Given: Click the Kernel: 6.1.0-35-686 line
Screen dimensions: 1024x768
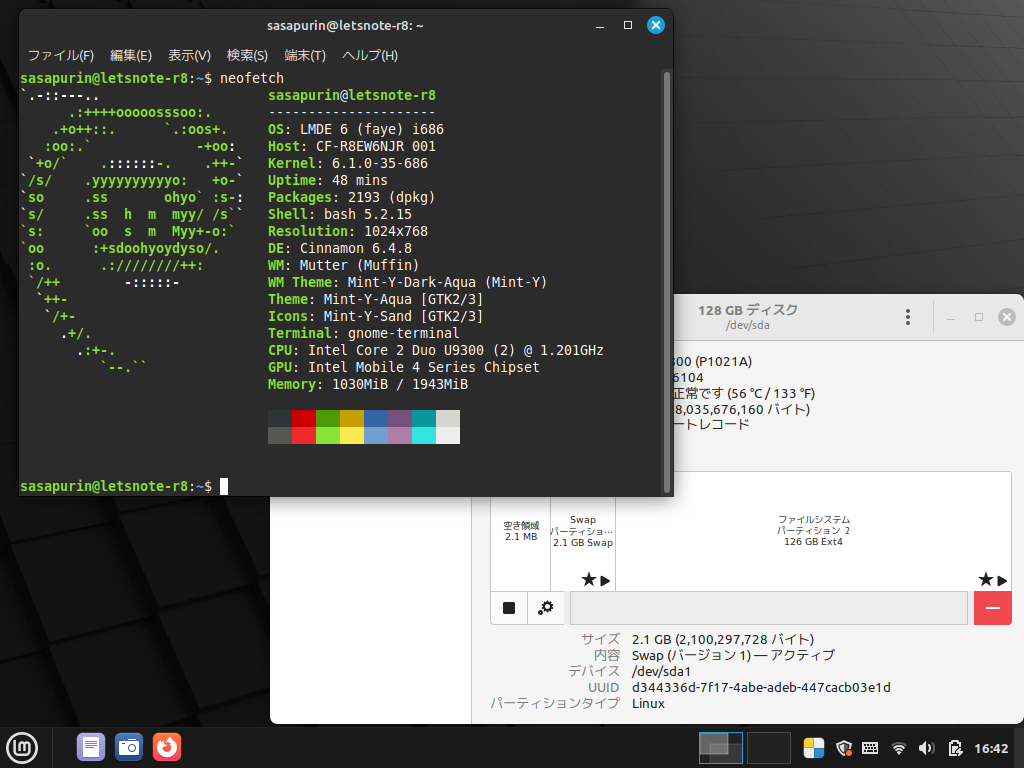Looking at the screenshot, I should 348,163.
